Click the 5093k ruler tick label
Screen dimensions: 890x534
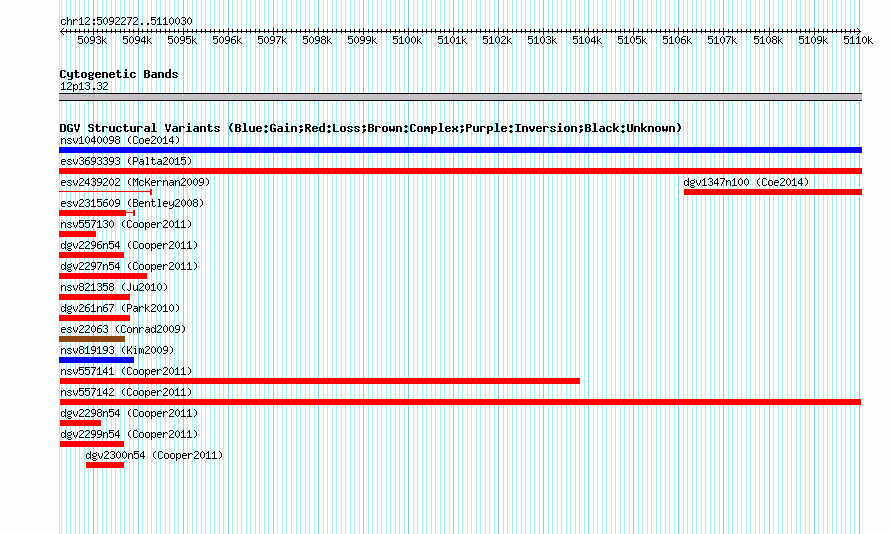click(x=92, y=40)
